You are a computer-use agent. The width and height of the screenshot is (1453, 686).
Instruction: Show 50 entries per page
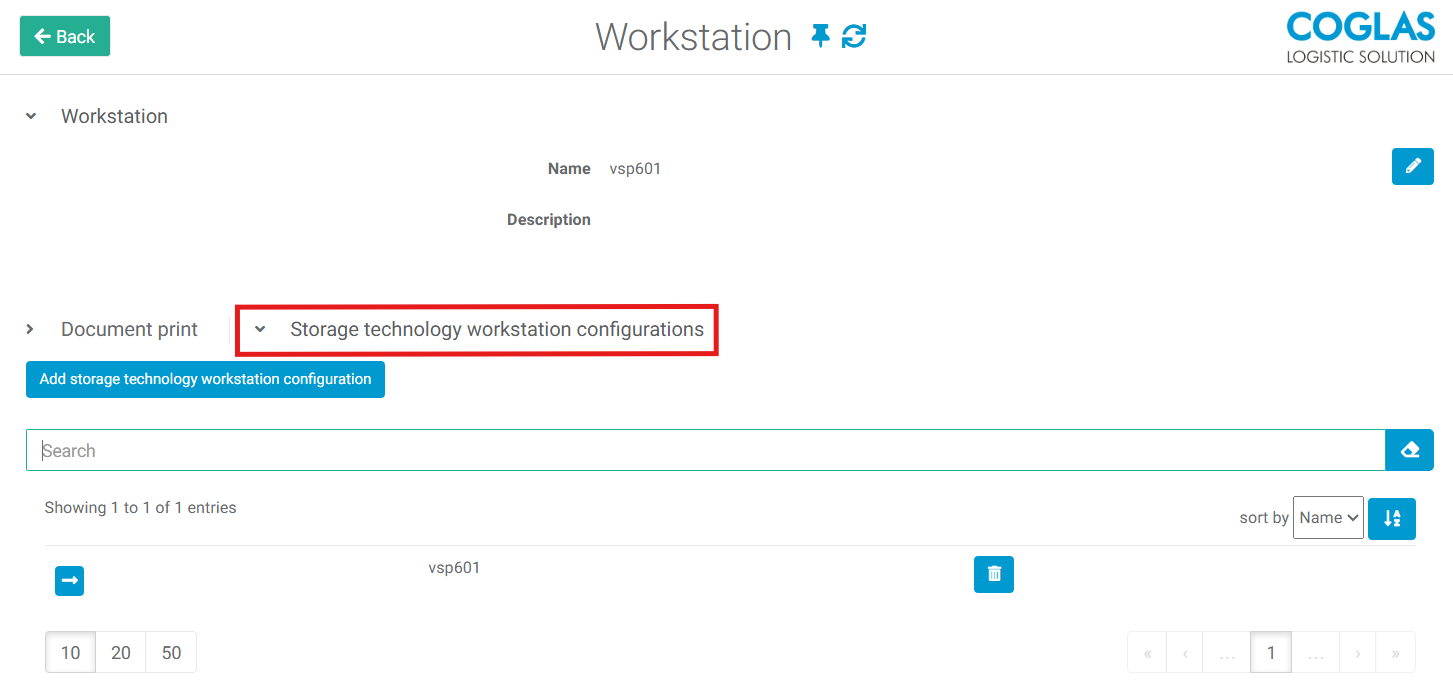click(x=171, y=652)
